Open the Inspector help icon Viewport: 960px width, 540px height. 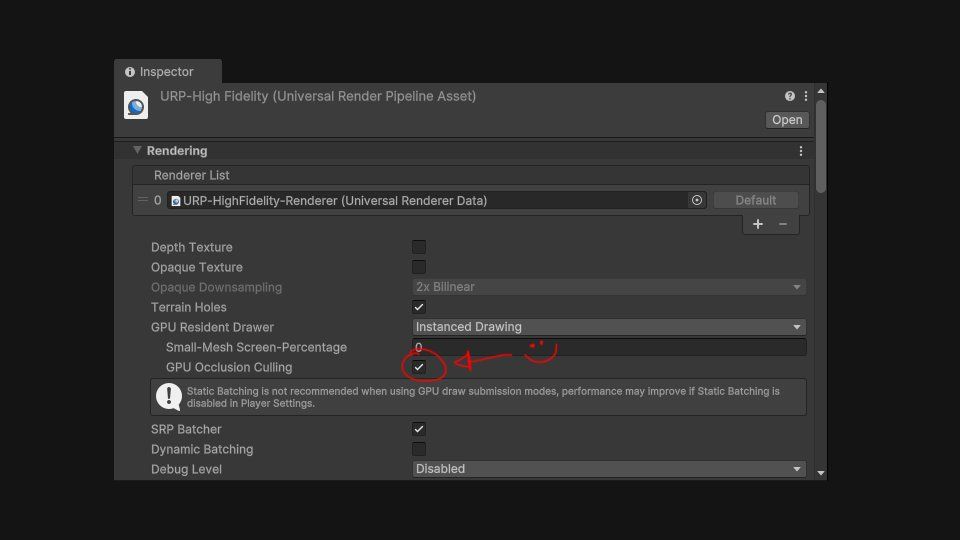pyautogui.click(x=790, y=96)
